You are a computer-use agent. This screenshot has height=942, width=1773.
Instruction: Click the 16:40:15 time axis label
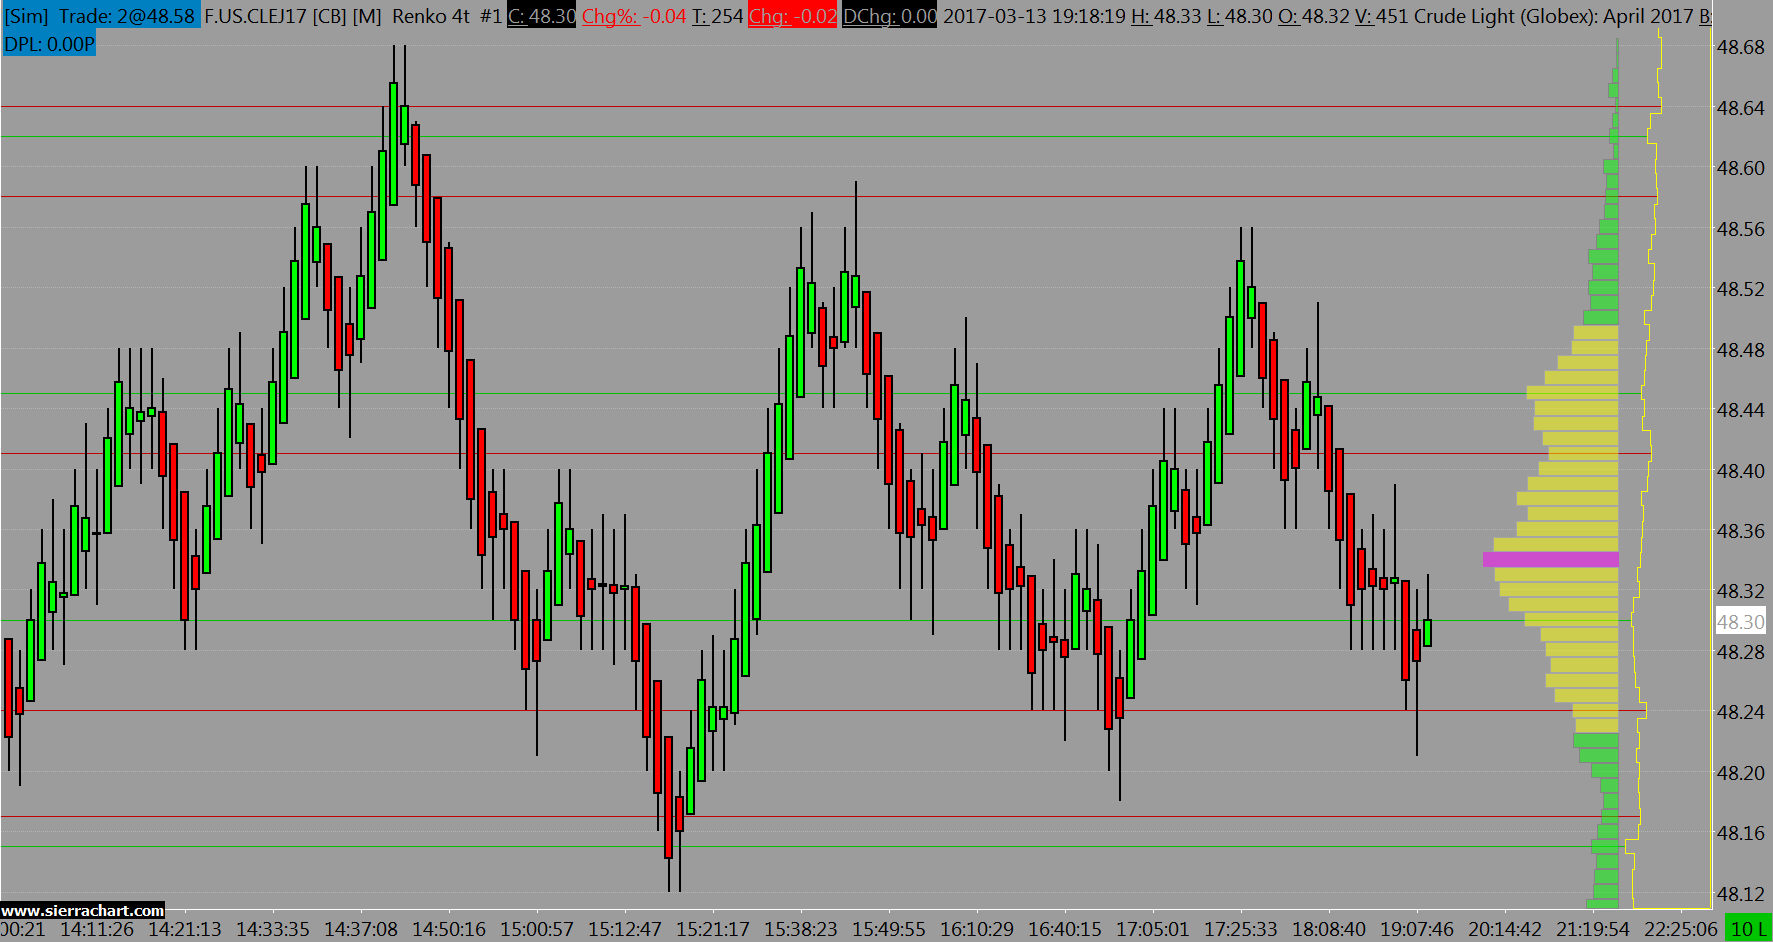pos(1065,929)
